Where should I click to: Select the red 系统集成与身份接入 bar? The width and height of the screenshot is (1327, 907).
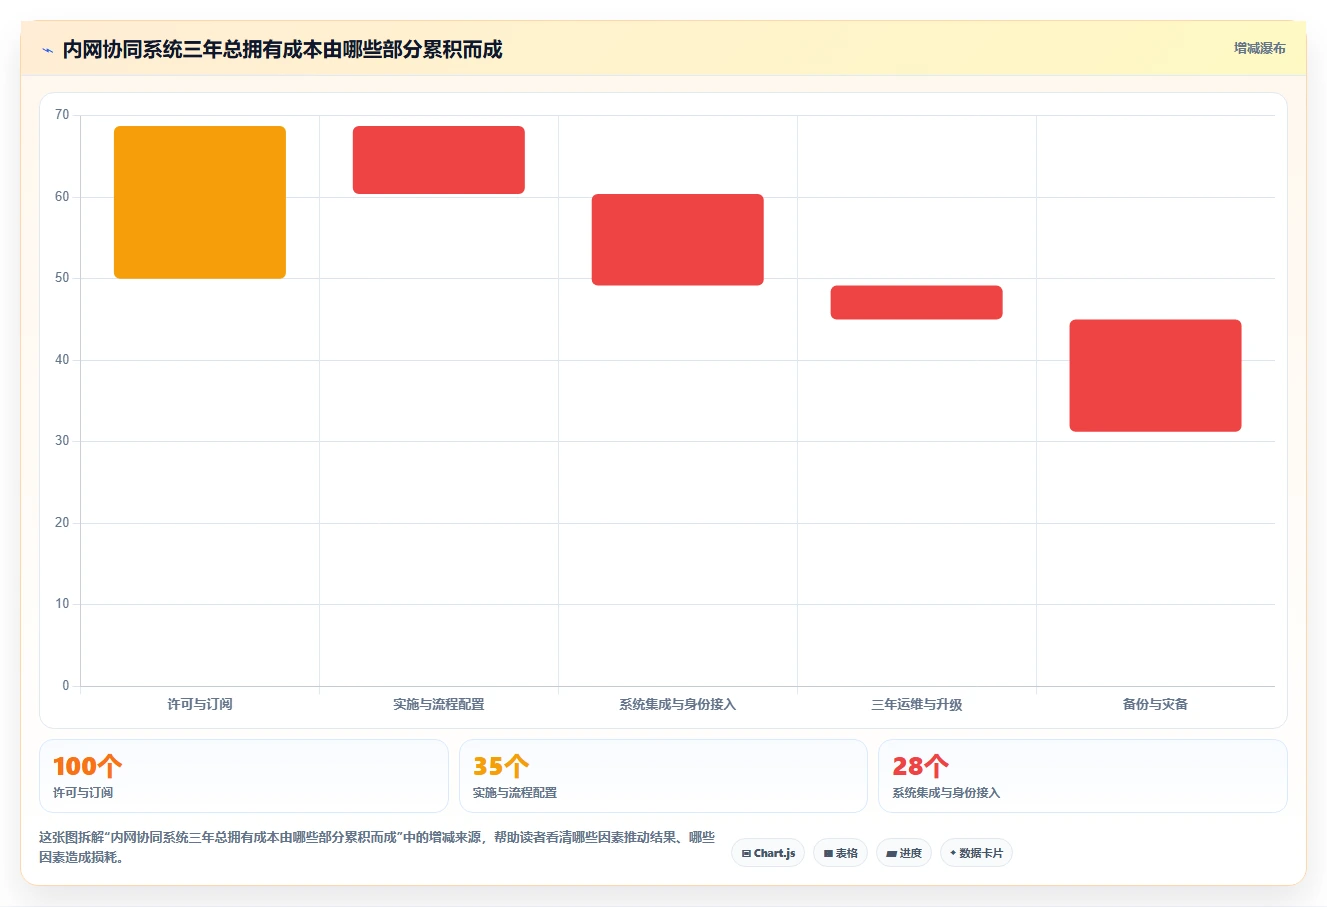678,240
